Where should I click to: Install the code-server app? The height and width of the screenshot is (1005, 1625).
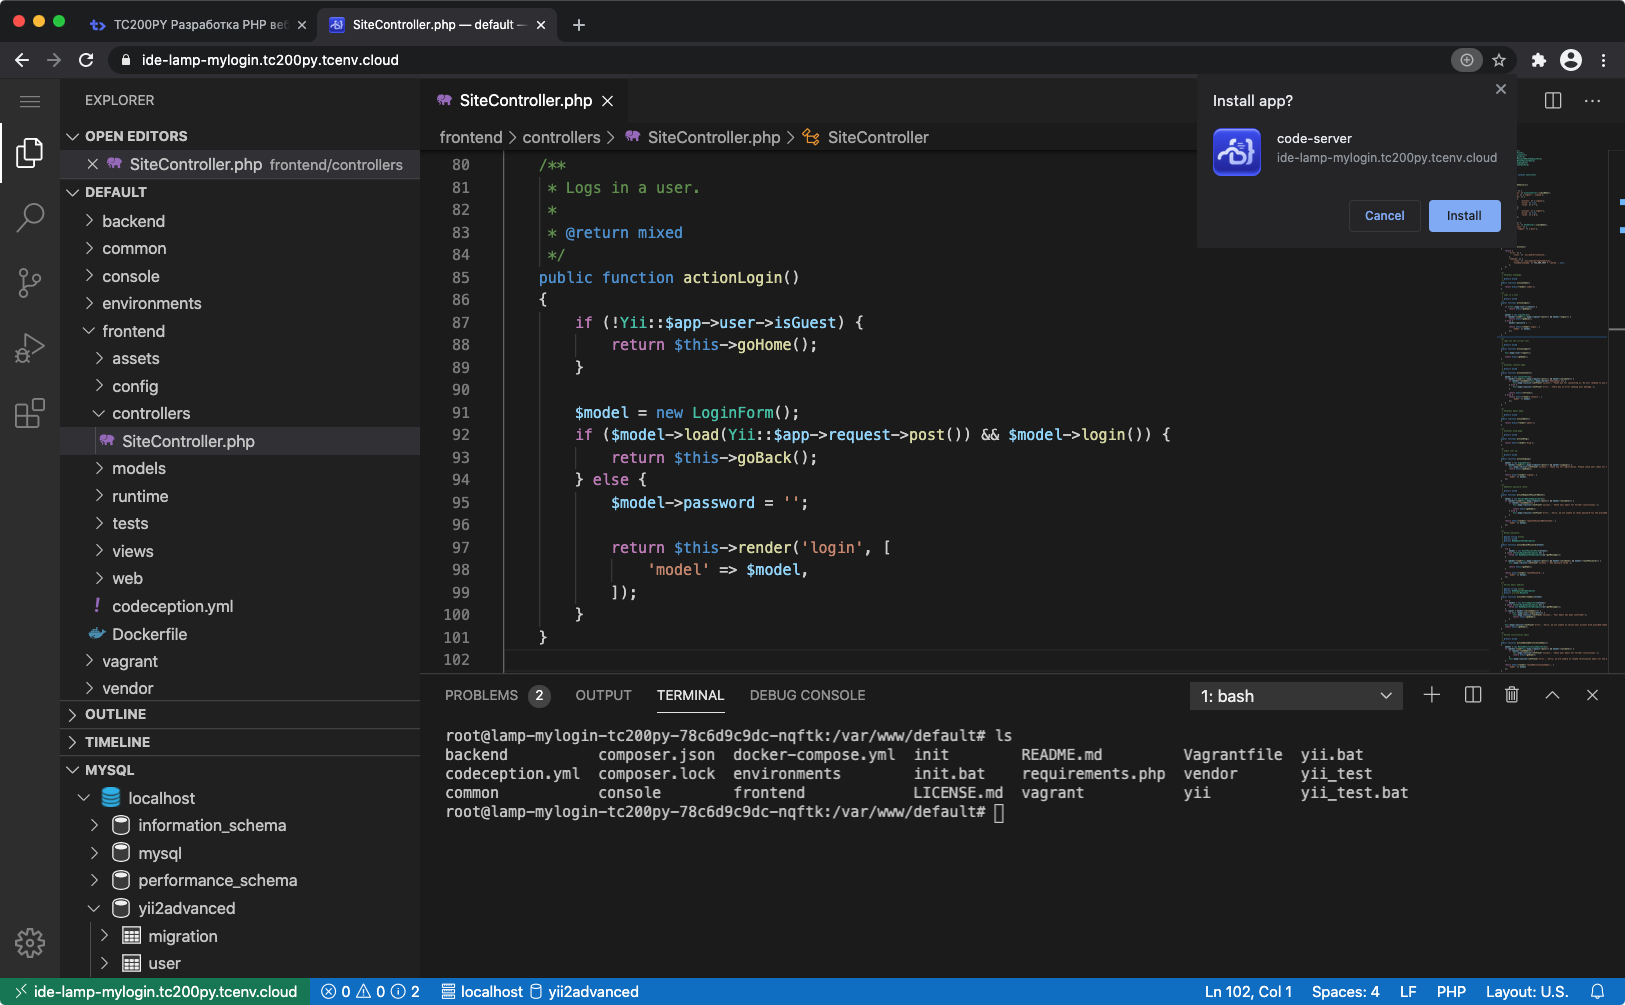pos(1464,215)
